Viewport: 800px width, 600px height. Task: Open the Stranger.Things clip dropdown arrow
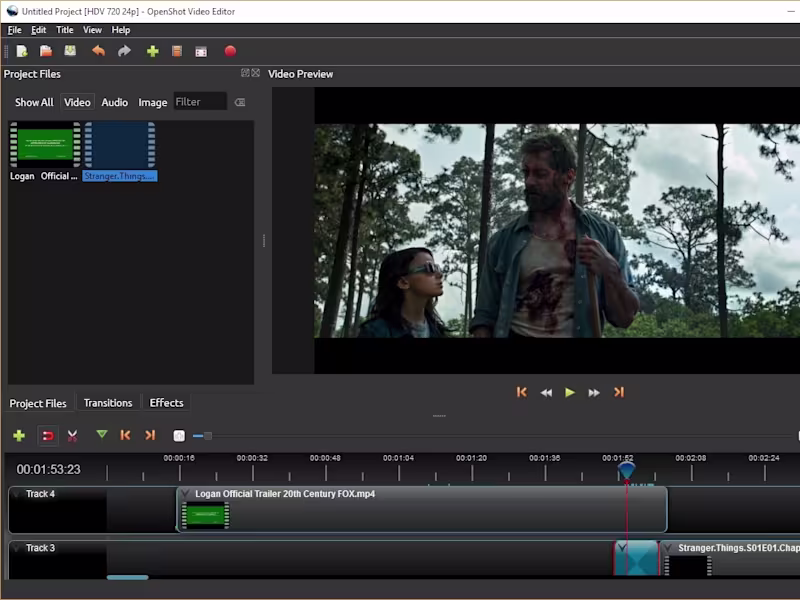[668, 548]
